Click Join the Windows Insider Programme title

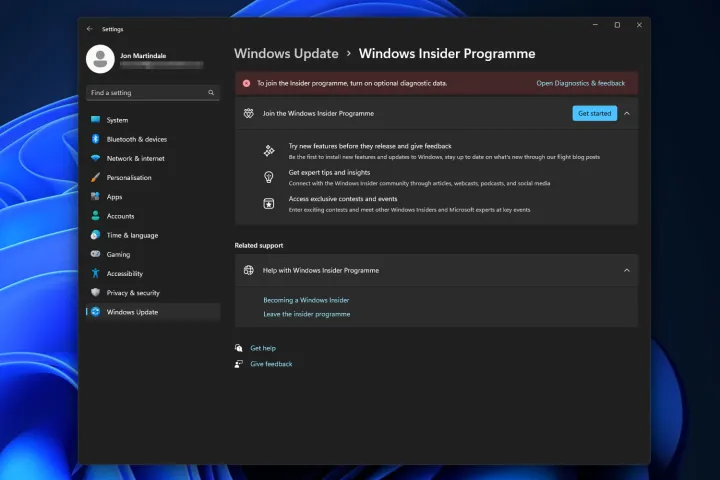coord(318,113)
